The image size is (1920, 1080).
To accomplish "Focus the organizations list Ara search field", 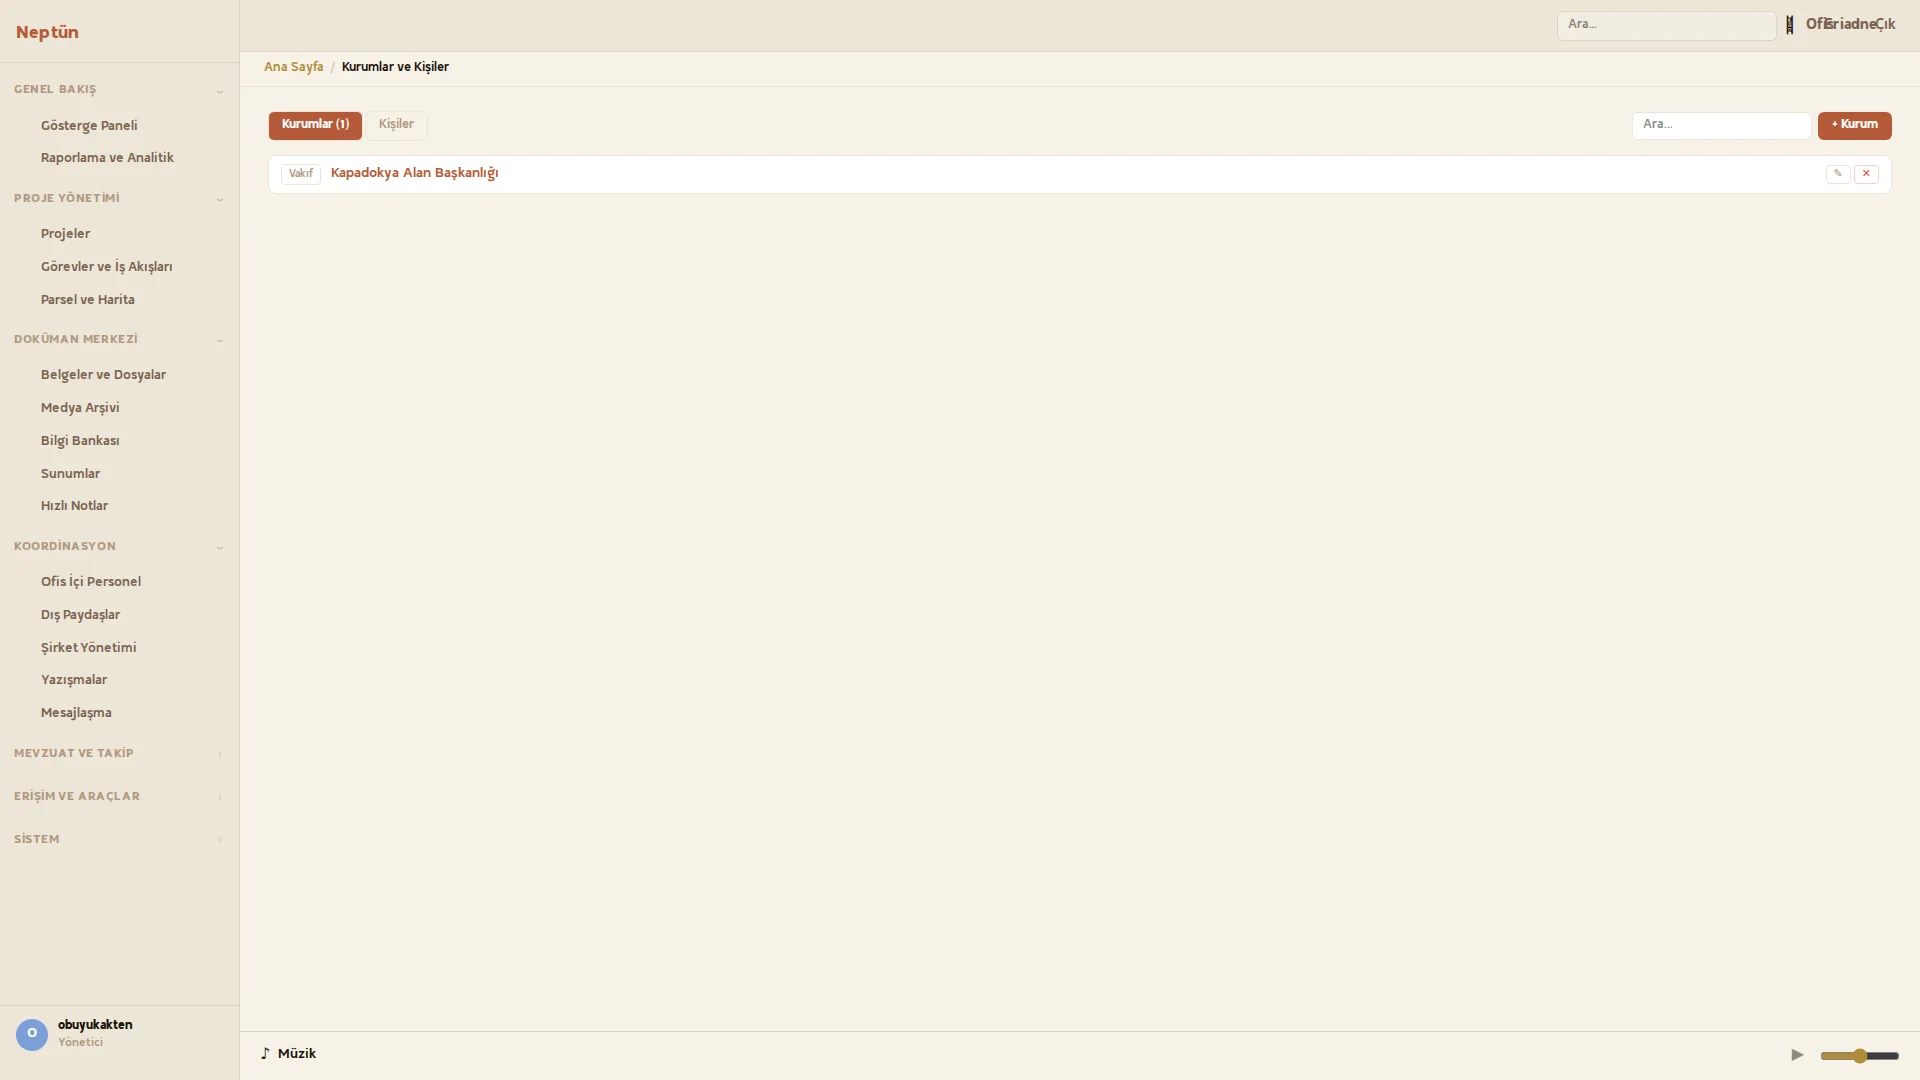I will [1721, 125].
